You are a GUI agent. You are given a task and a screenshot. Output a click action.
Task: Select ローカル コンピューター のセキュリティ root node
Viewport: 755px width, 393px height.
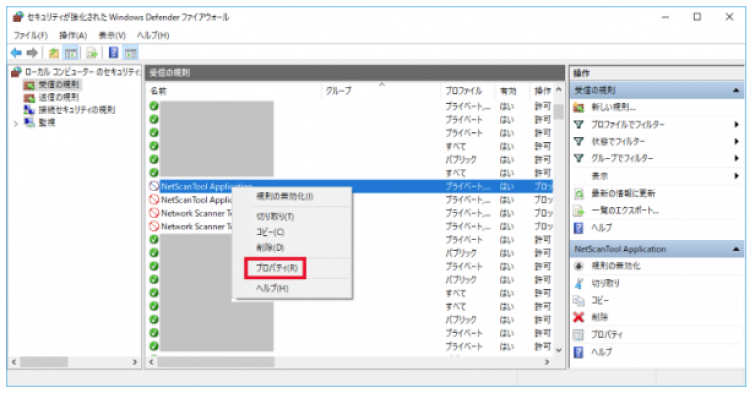coord(82,72)
